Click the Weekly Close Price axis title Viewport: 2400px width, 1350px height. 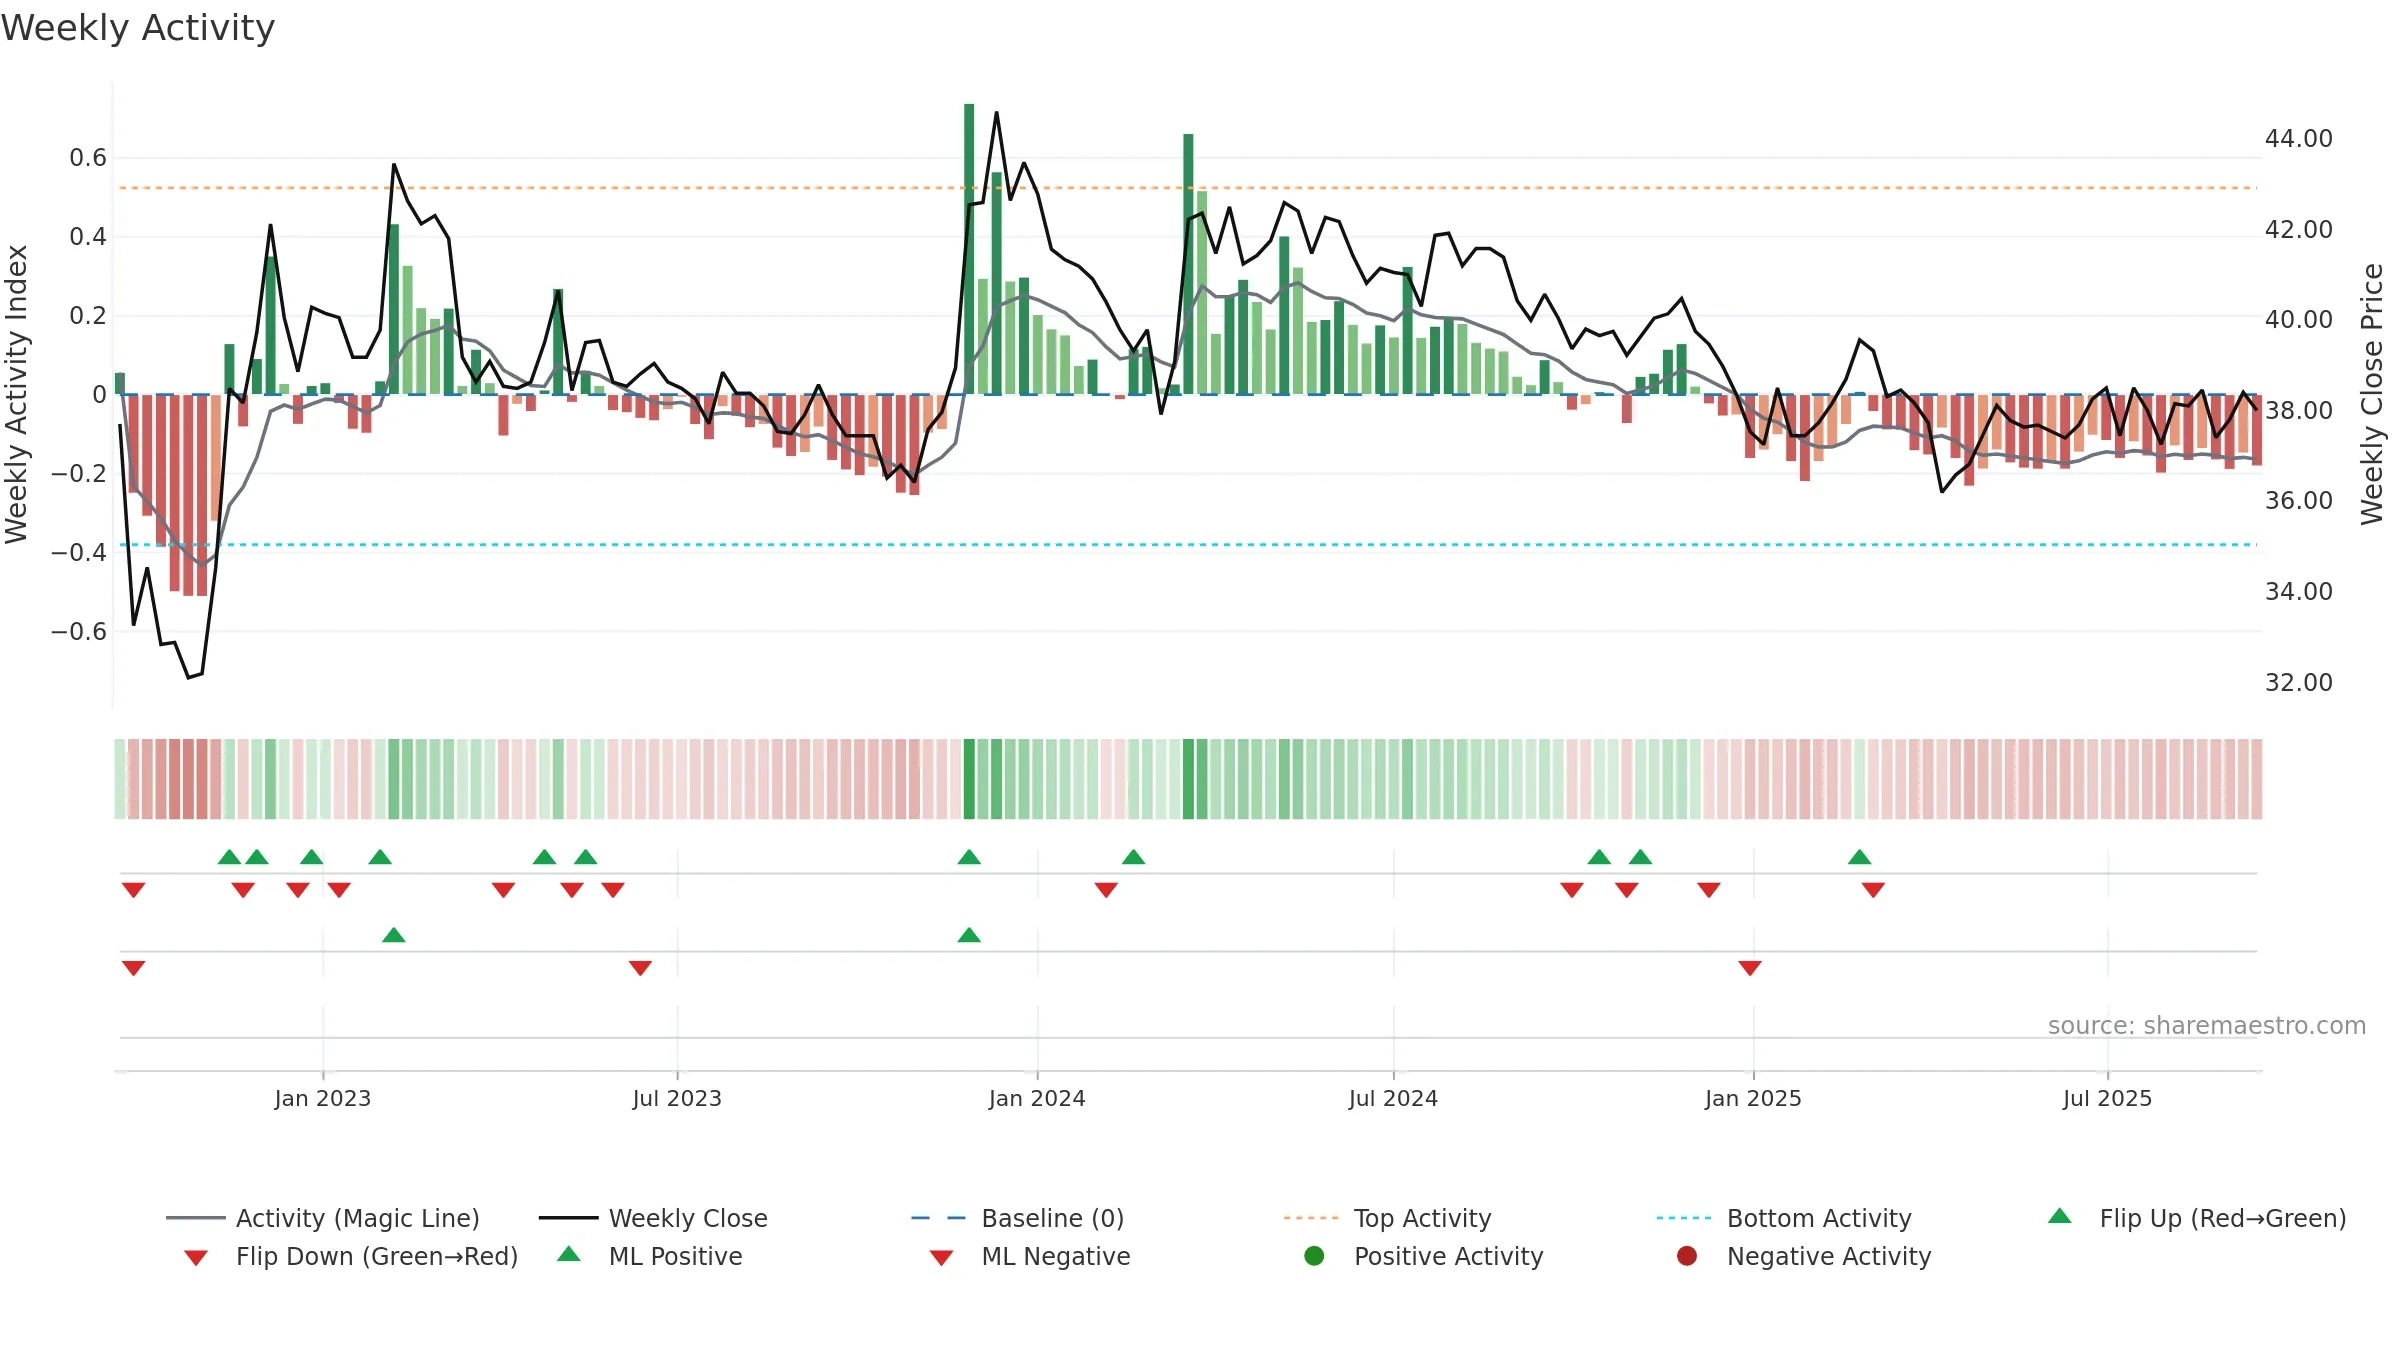point(2372,394)
